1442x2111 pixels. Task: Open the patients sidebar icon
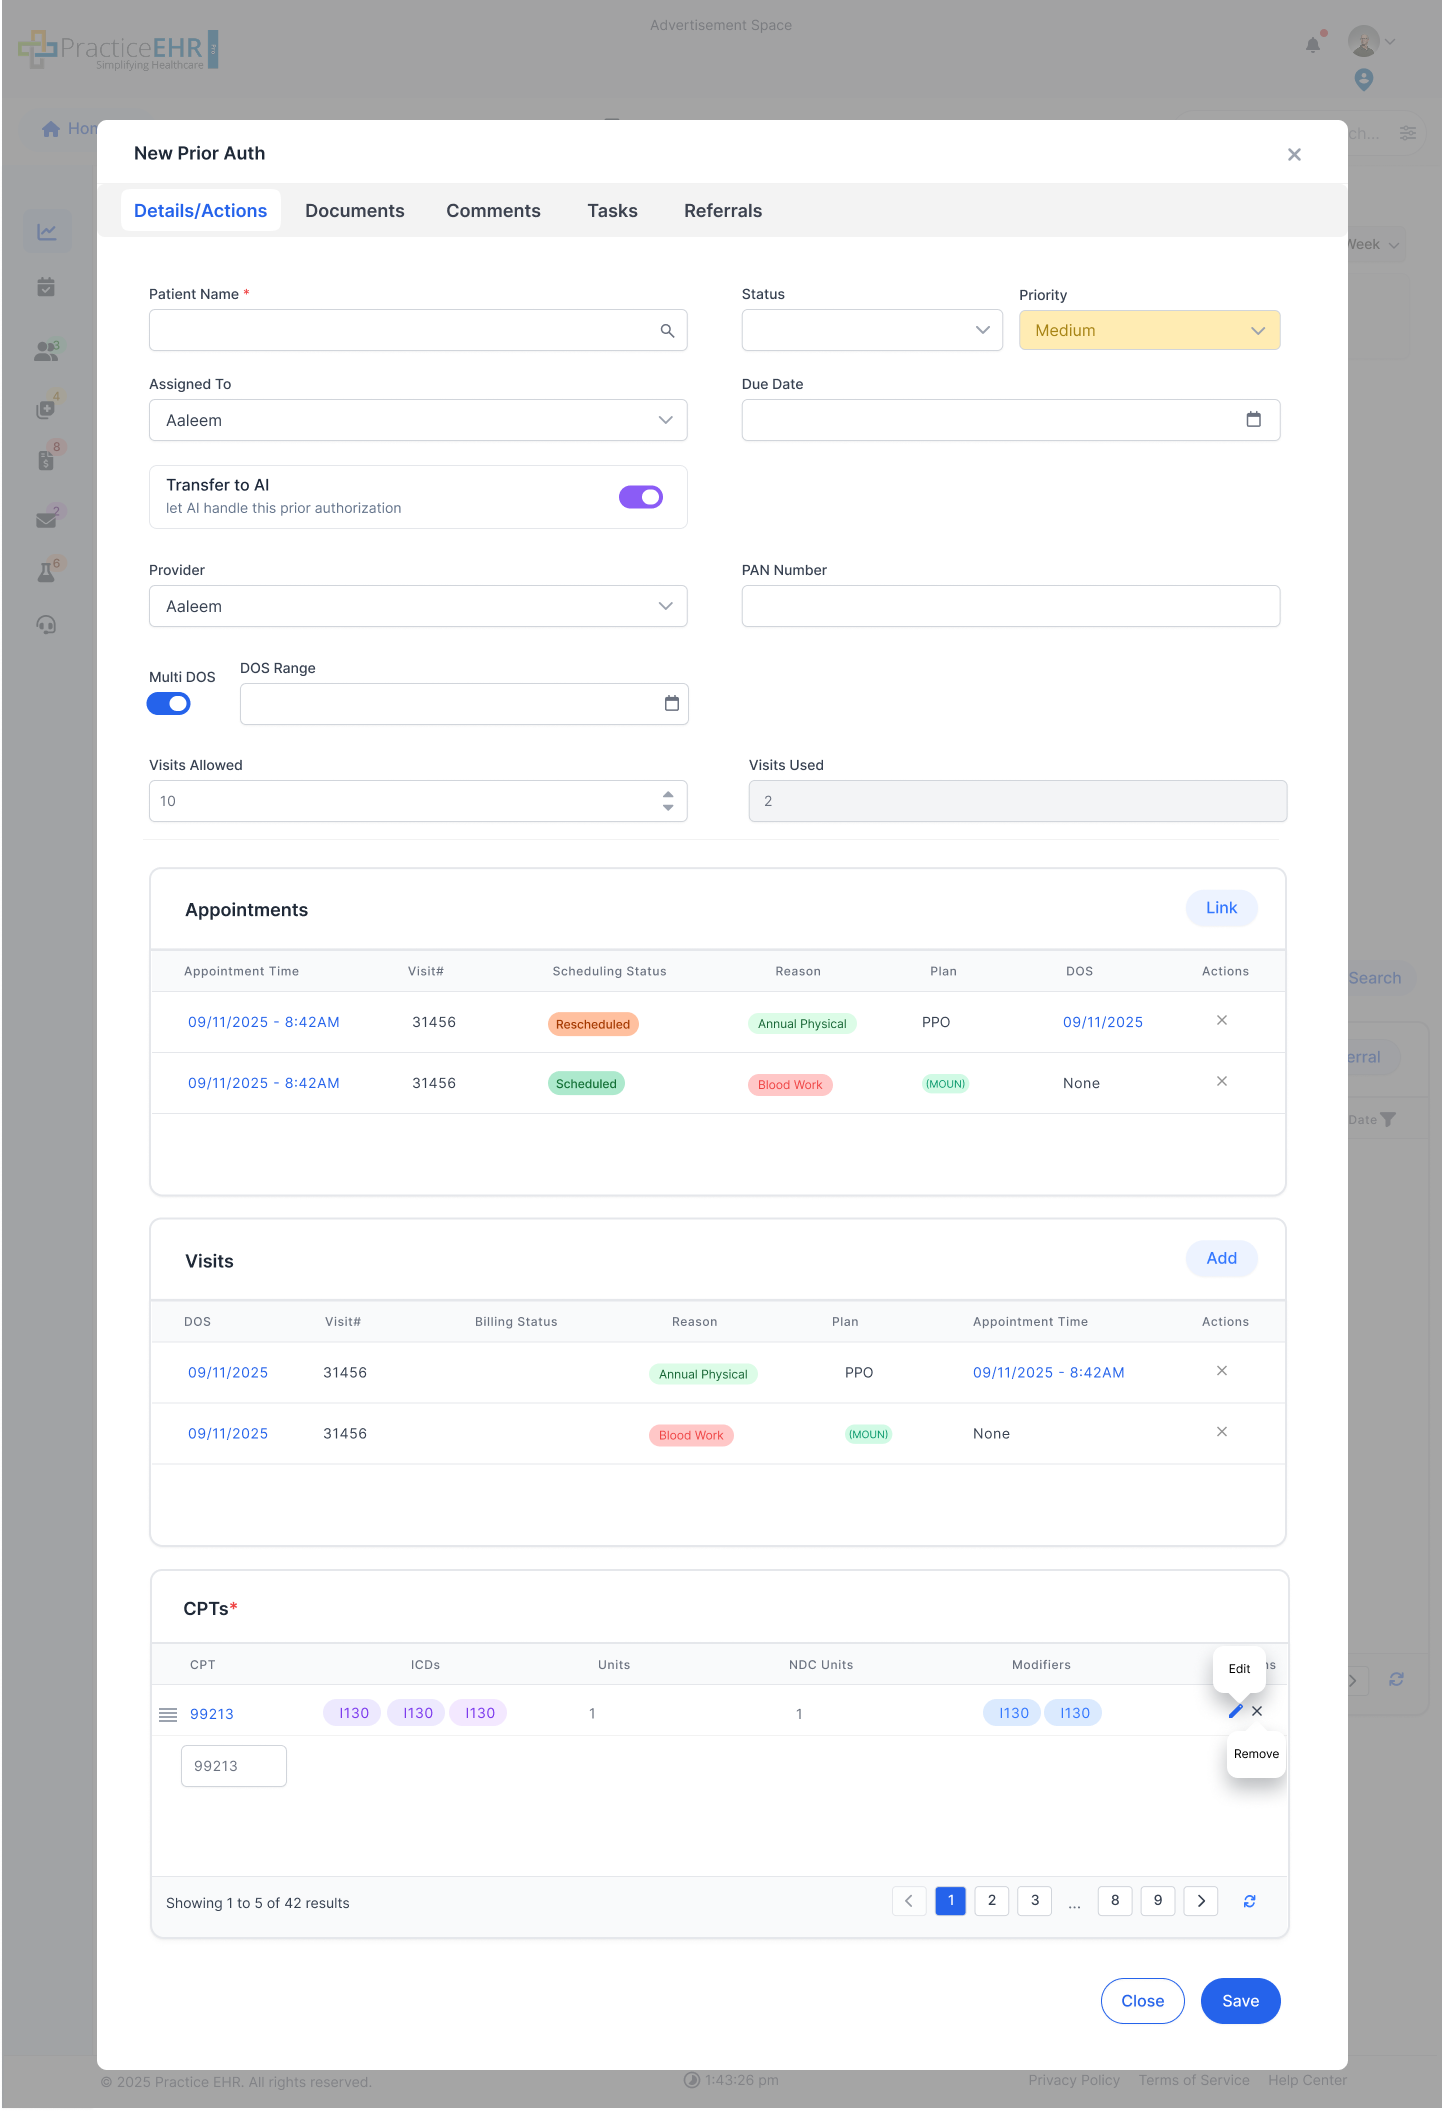coord(47,351)
